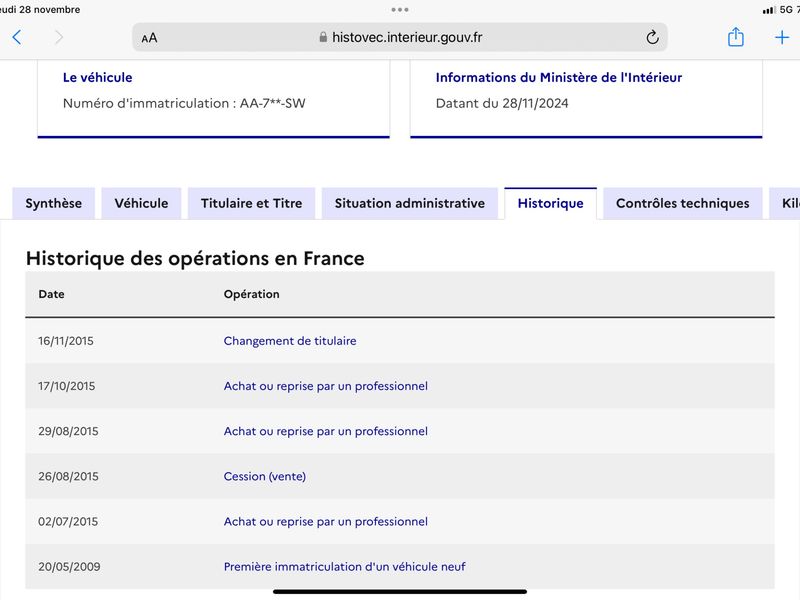The image size is (800, 600).
Task: Click the Cession (vente) operation
Action: point(265,477)
